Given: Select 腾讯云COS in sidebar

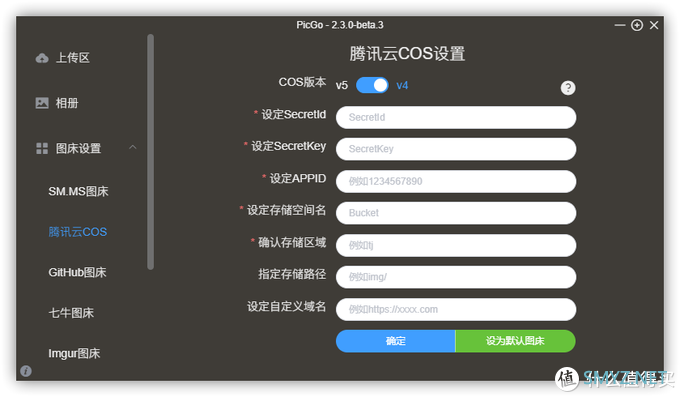Looking at the screenshot, I should pyautogui.click(x=78, y=232).
